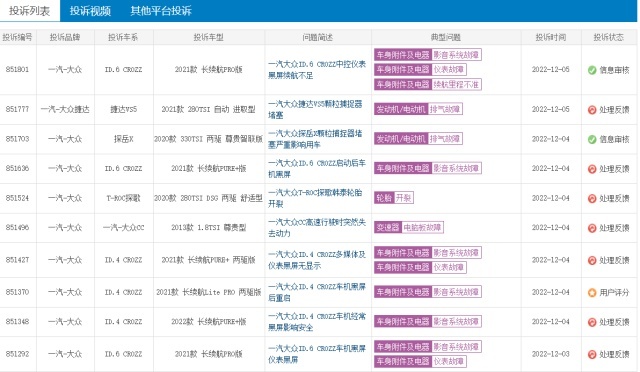This screenshot has width=640, height=372.
Task: Click the 投诉车系 column header
Action: click(123, 37)
